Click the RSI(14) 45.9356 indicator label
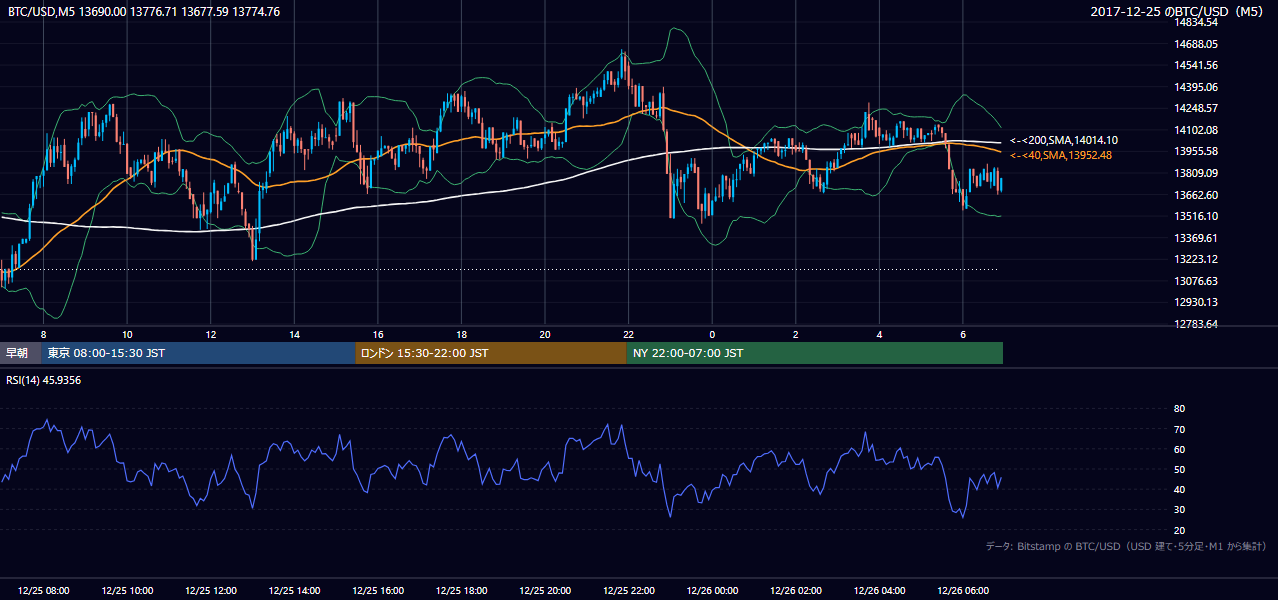This screenshot has width=1278, height=600. pyautogui.click(x=43, y=380)
